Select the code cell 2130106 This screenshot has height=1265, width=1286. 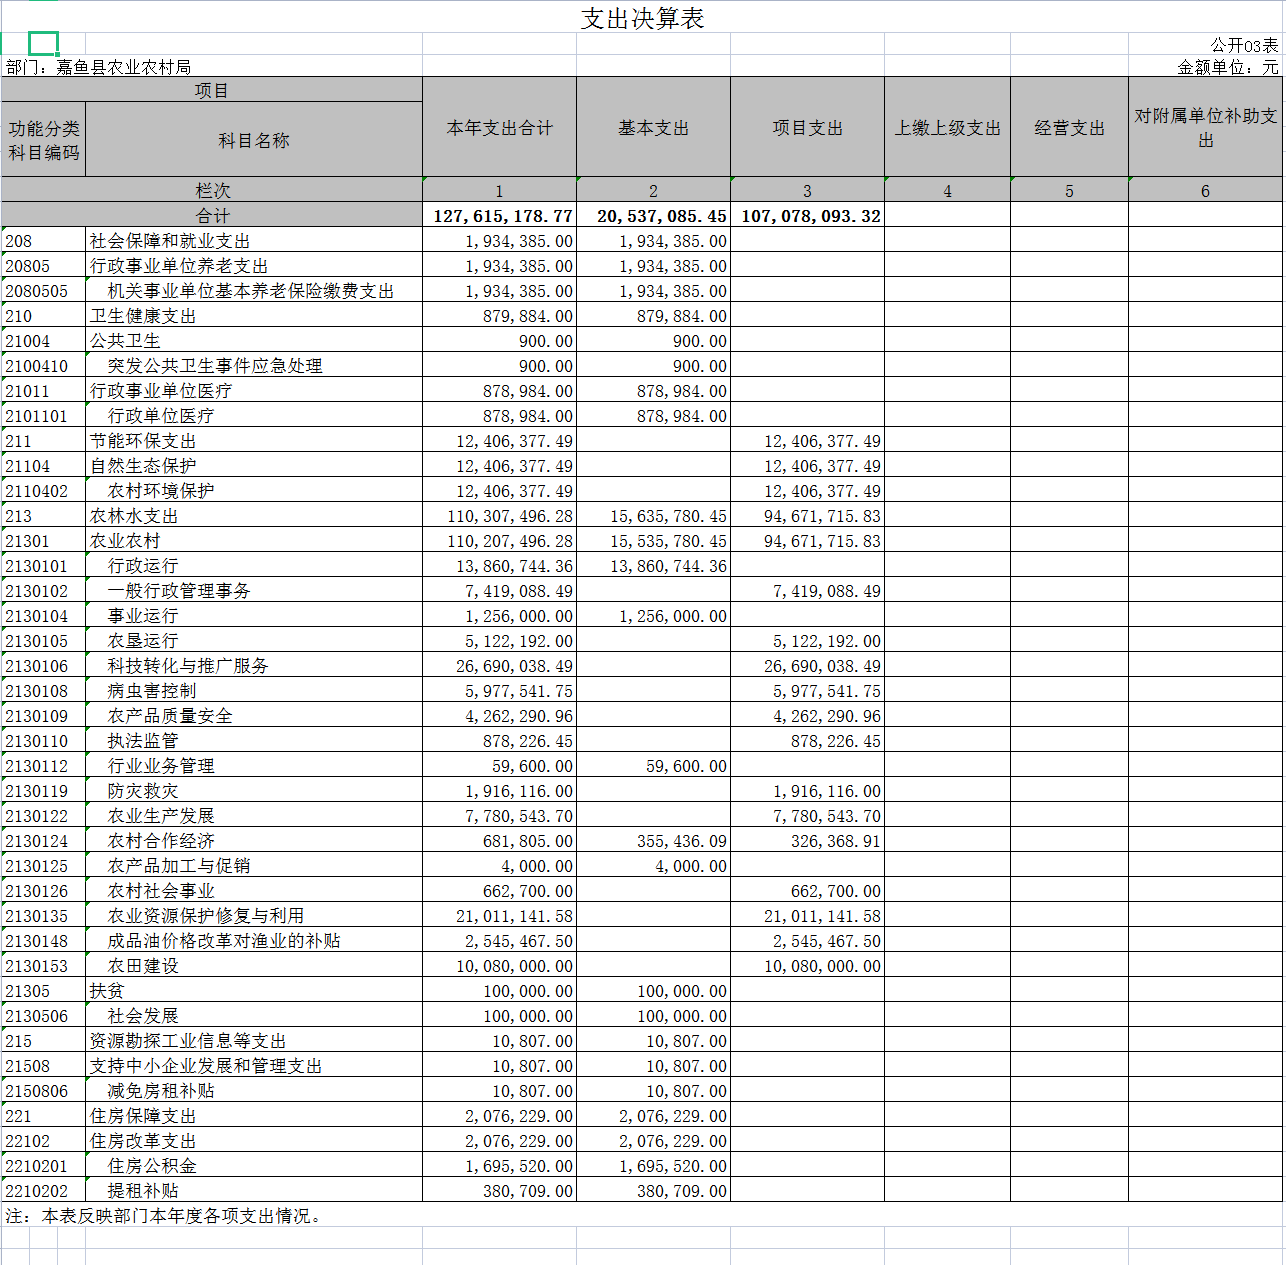coord(37,666)
